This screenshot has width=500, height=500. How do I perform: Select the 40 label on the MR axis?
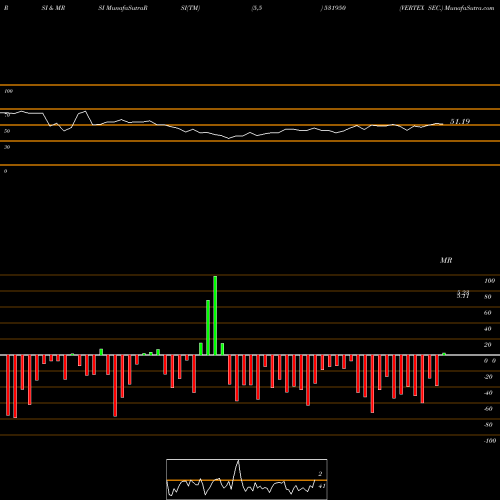pos(487,329)
